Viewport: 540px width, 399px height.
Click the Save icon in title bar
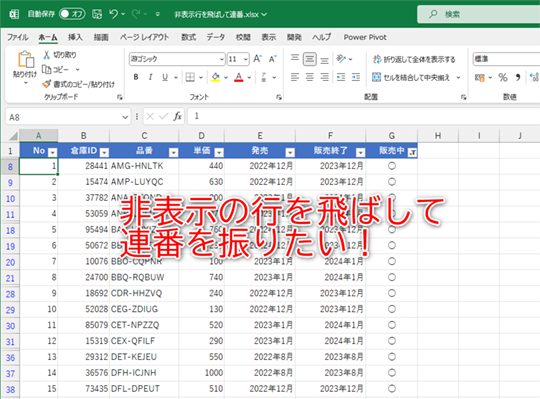[x=97, y=14]
